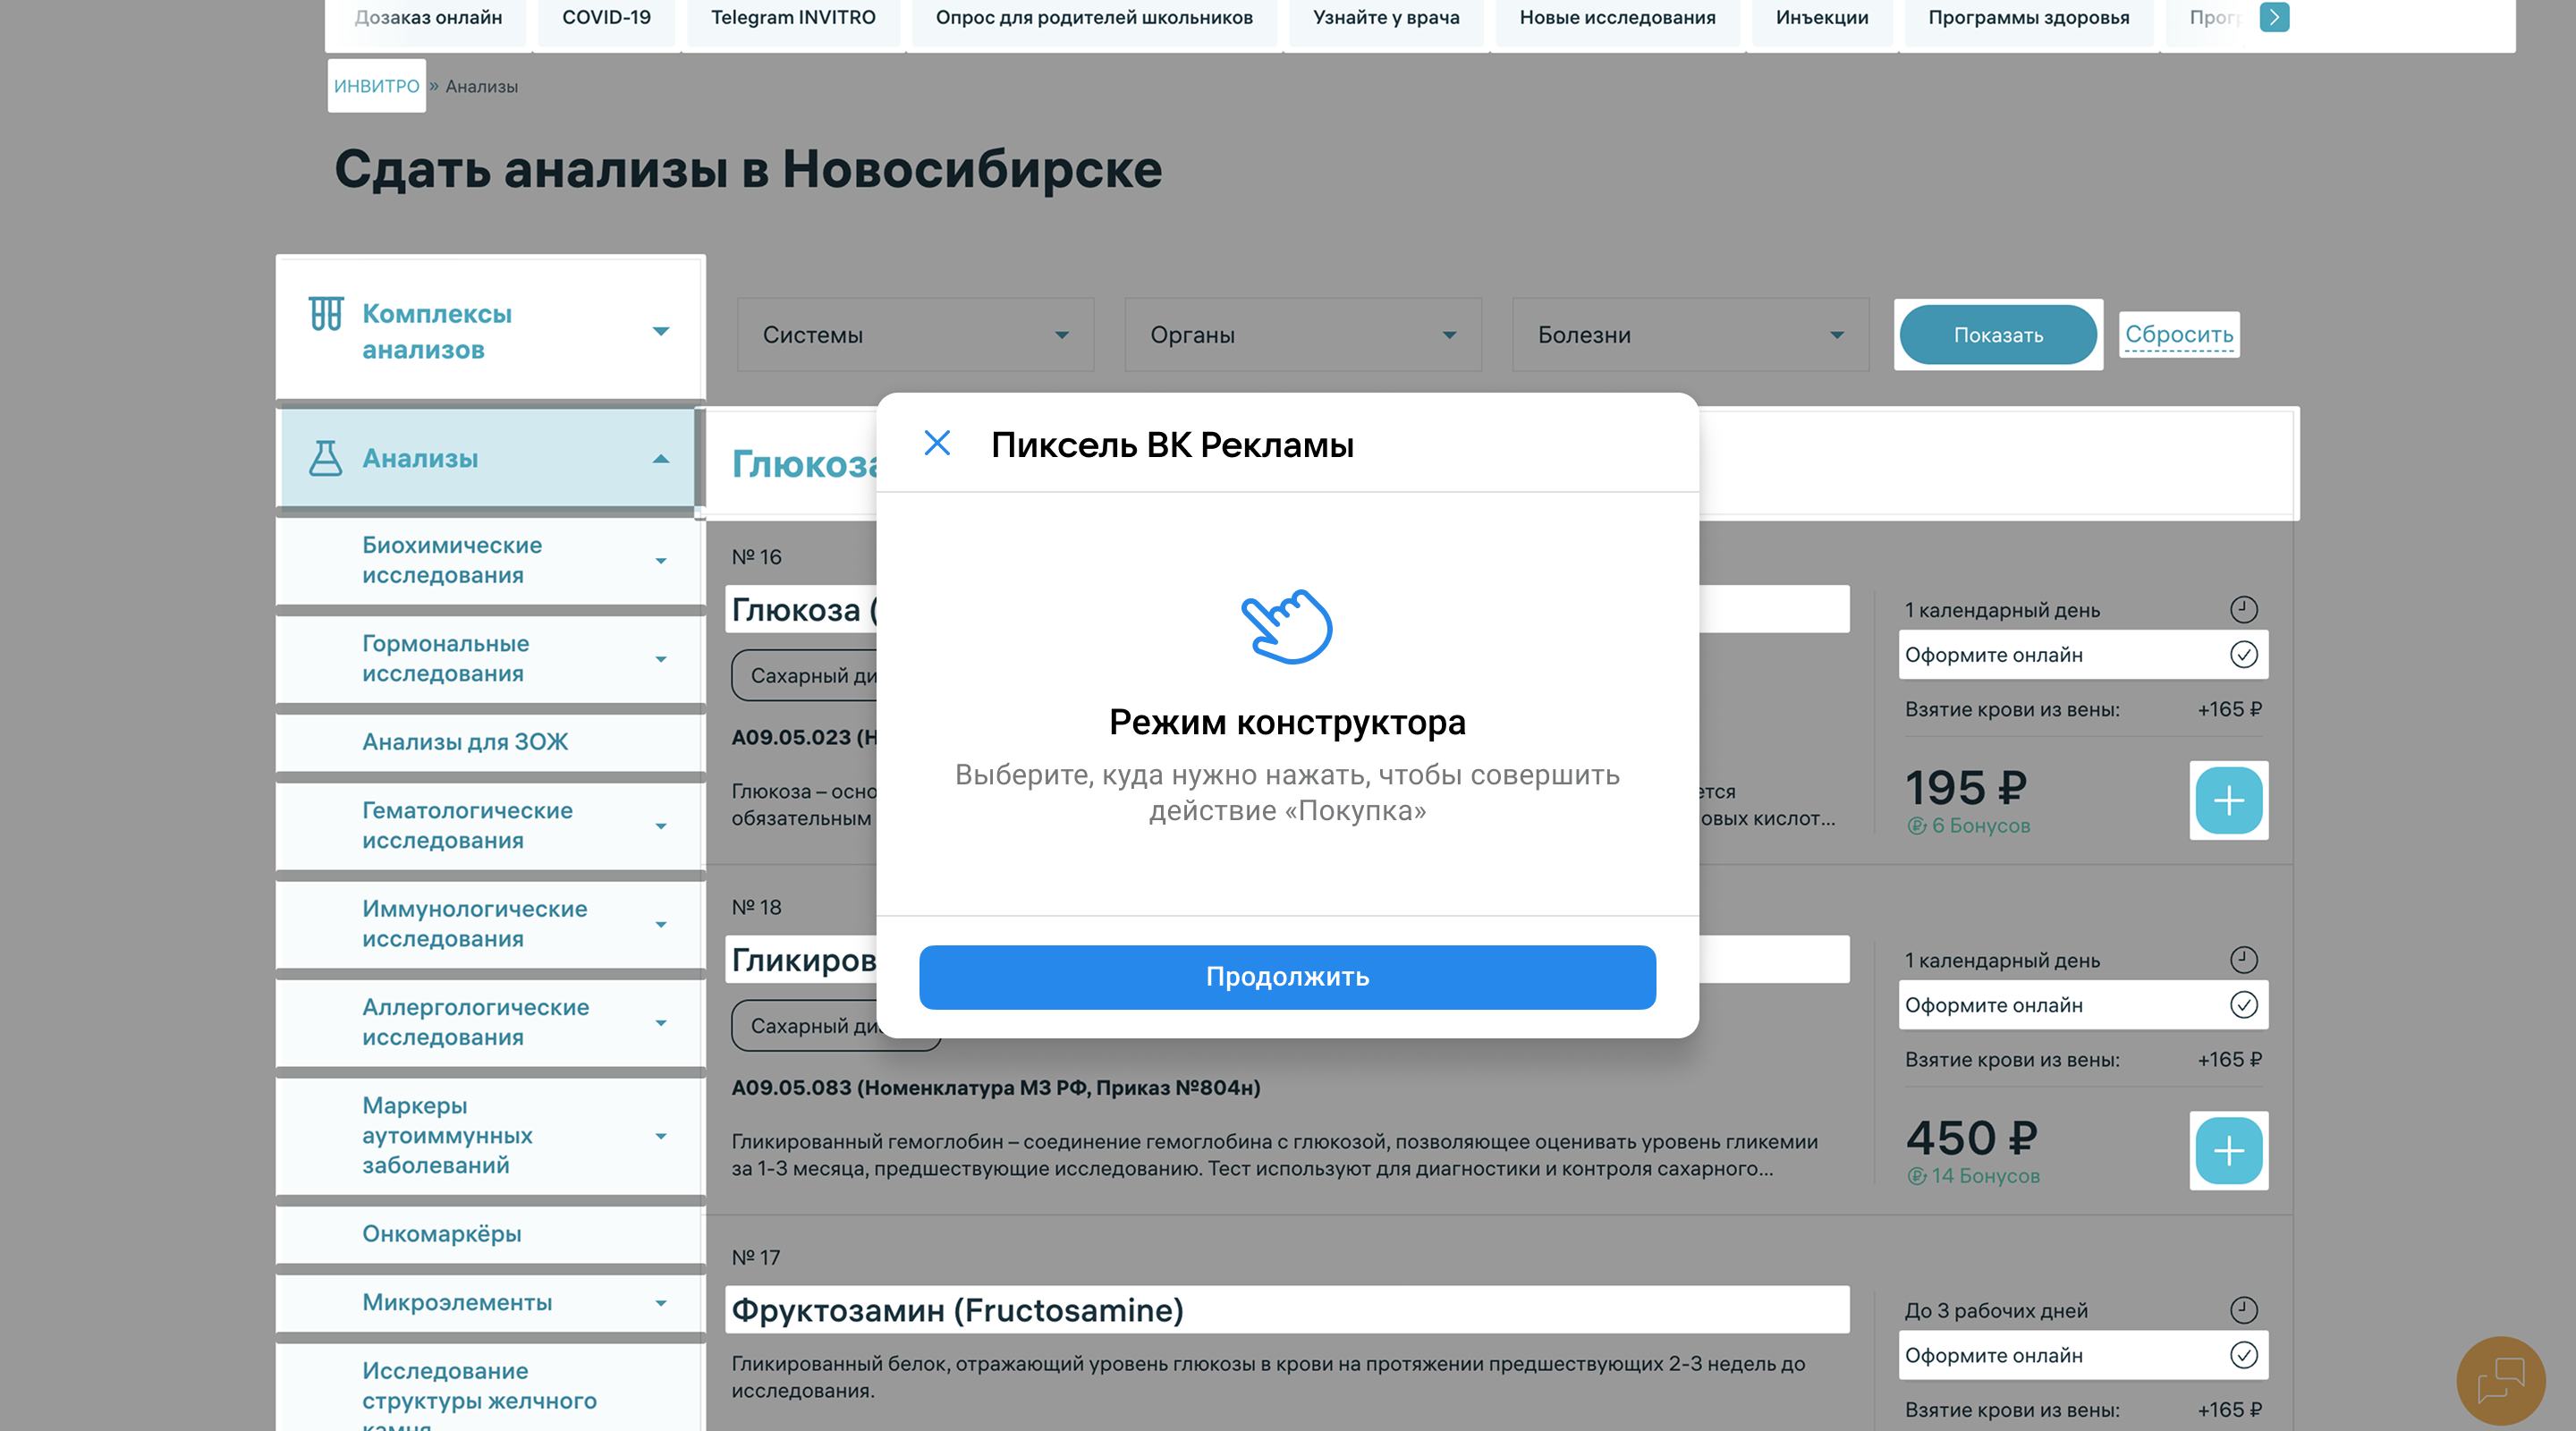Expand Аллергологические исследования submenu
Image resolution: width=2576 pixels, height=1431 pixels.
coord(660,1023)
